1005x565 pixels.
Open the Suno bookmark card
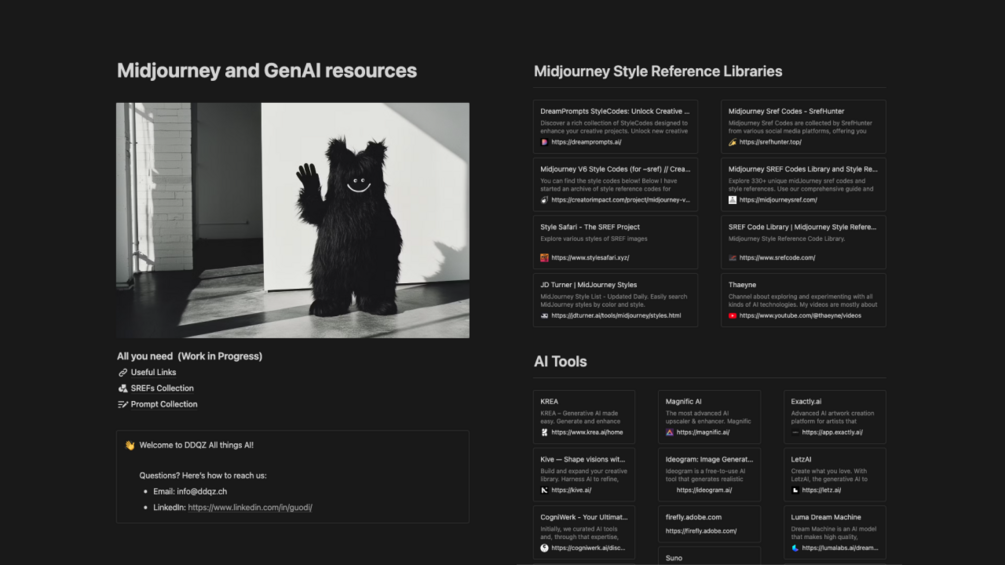click(710, 556)
